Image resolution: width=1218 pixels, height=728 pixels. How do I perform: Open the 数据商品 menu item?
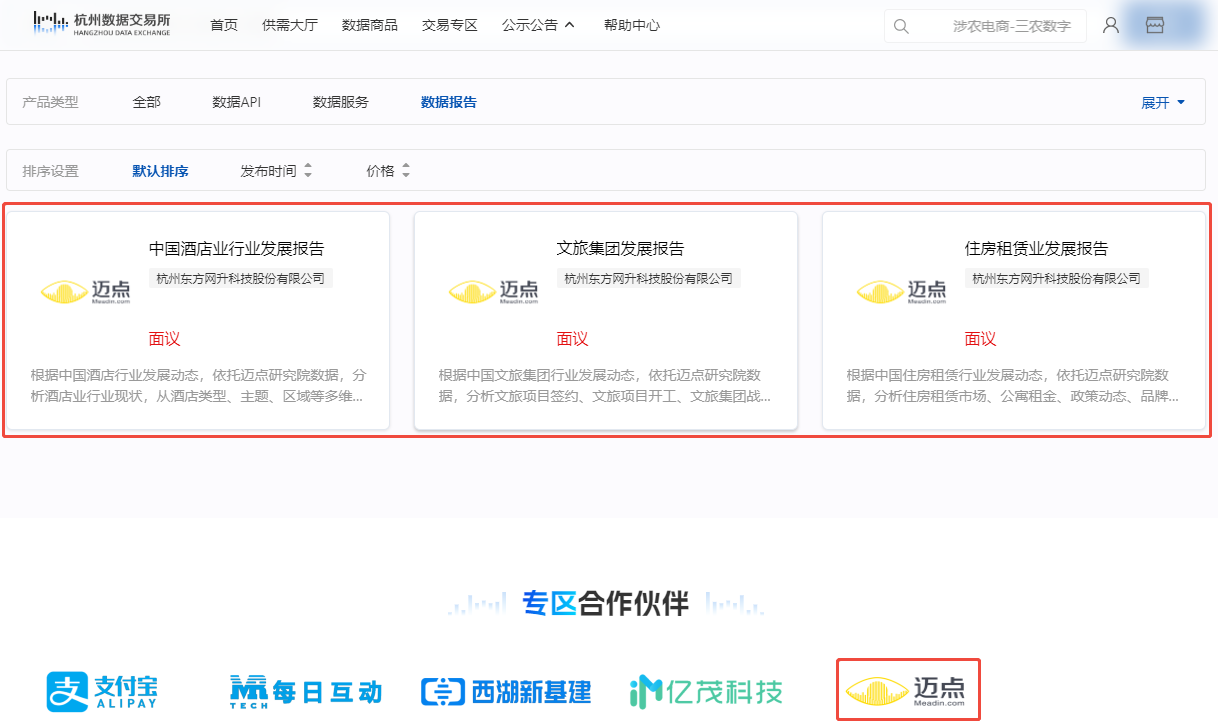[x=367, y=25]
